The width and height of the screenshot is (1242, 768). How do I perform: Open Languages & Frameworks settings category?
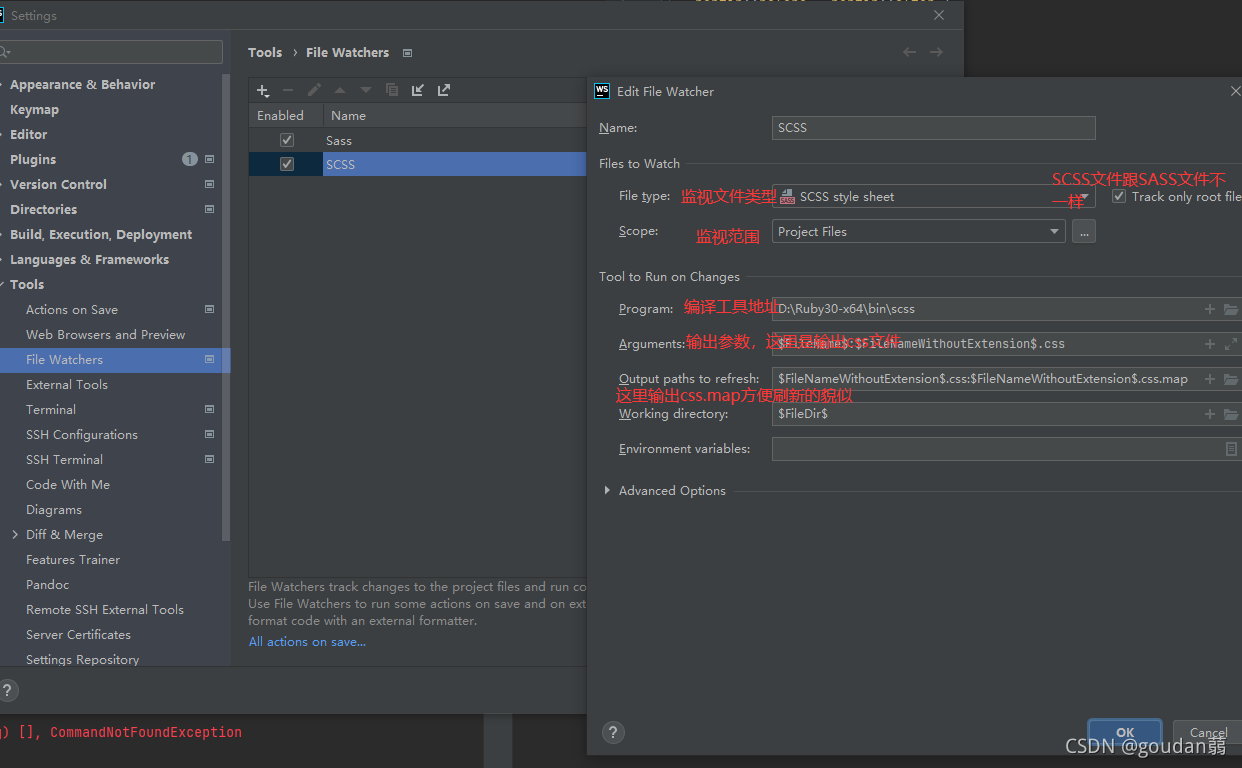89,259
